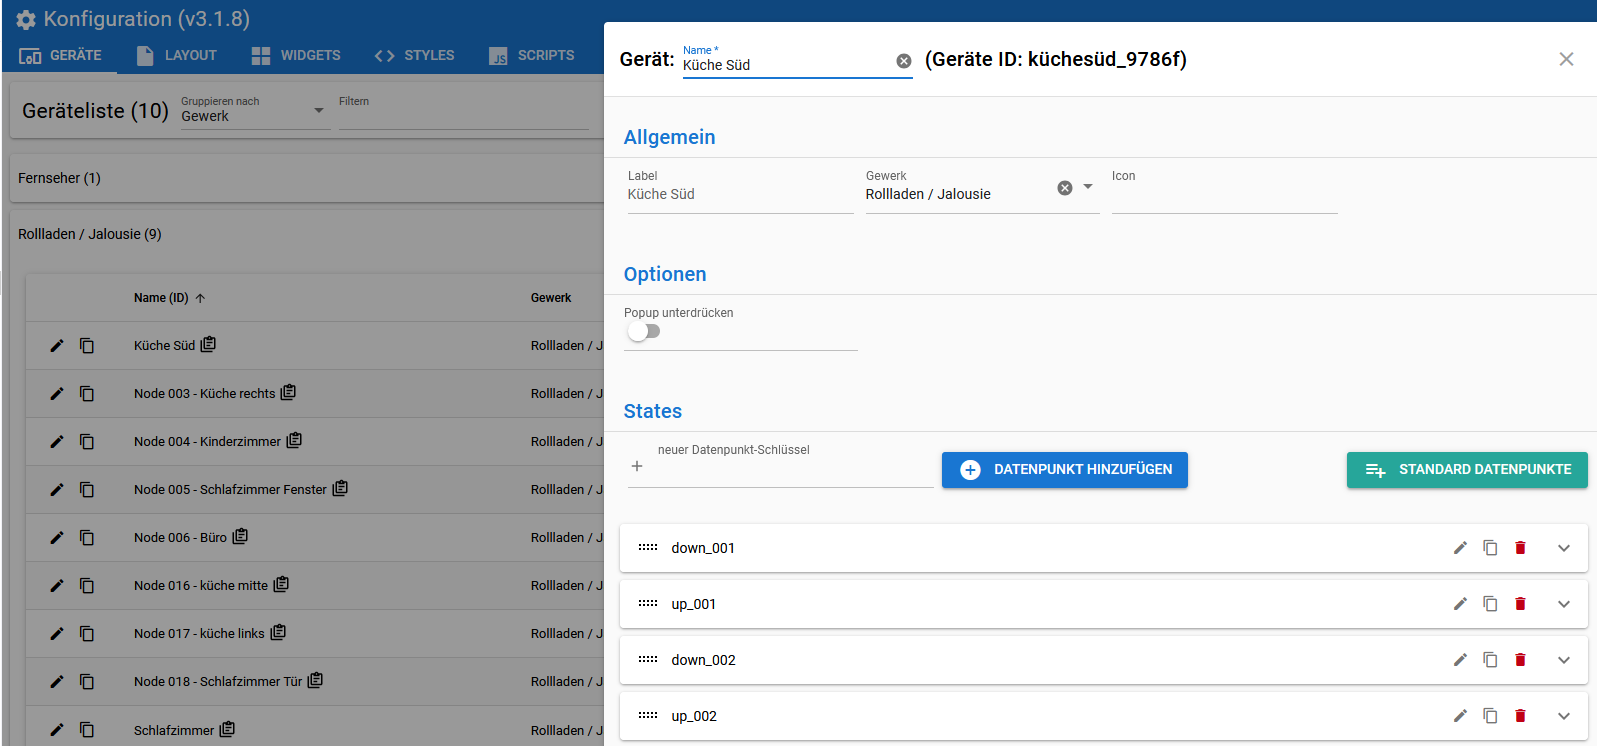This screenshot has height=746, width=1597.
Task: Click Standard Datenpunkte button
Action: pyautogui.click(x=1467, y=470)
